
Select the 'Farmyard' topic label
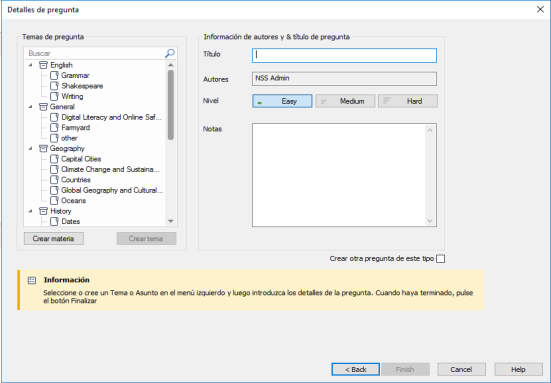tap(76, 128)
